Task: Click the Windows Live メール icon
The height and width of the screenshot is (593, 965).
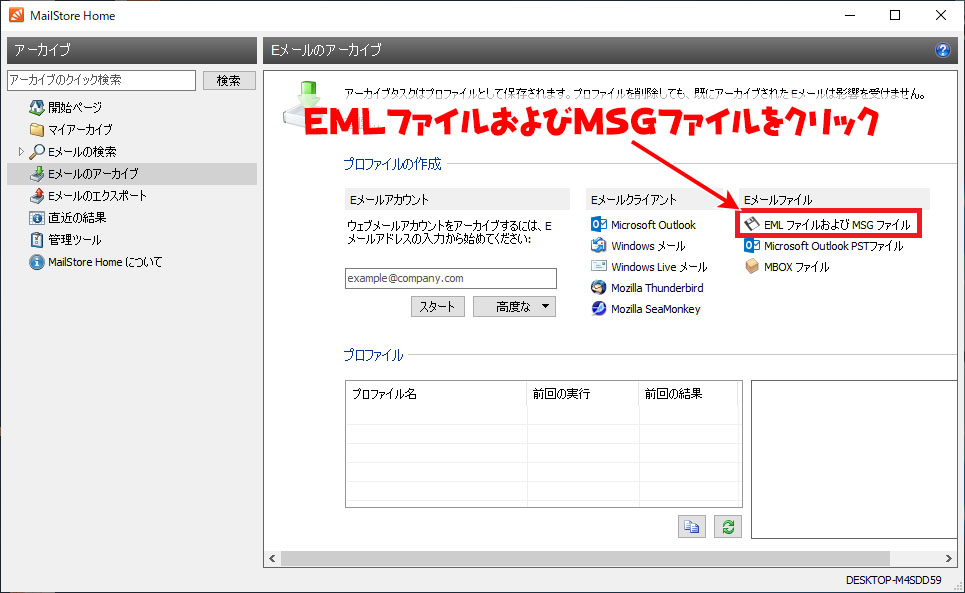Action: point(598,266)
